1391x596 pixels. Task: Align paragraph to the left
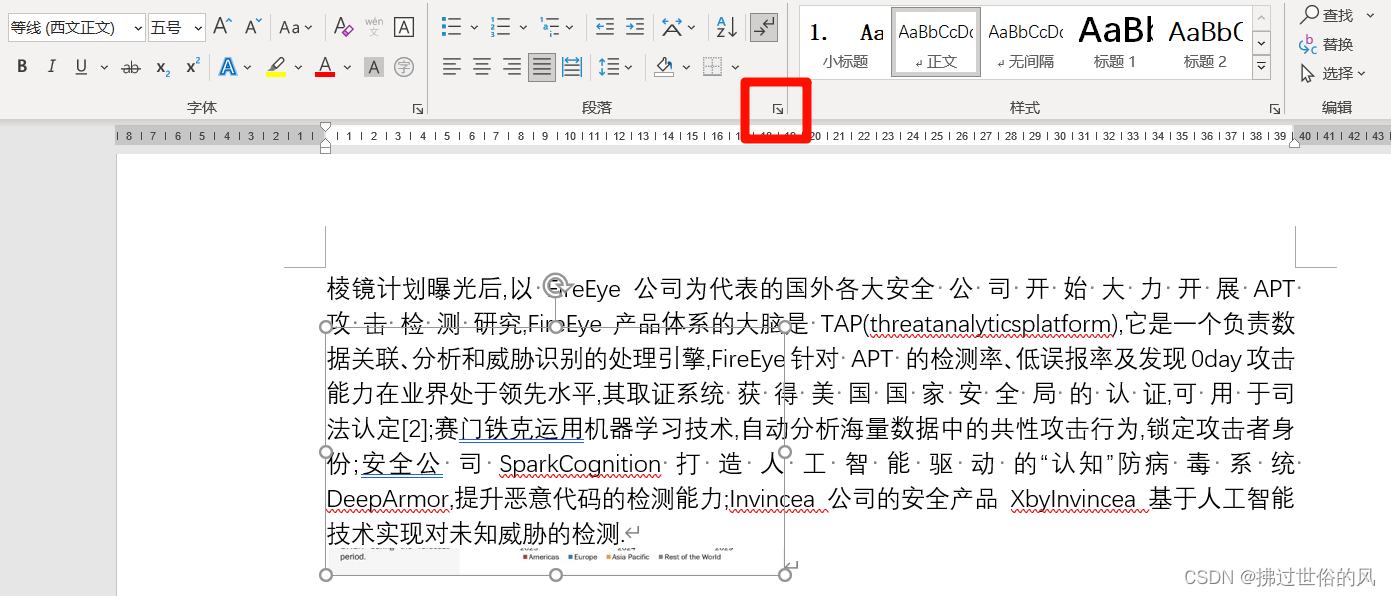452,68
